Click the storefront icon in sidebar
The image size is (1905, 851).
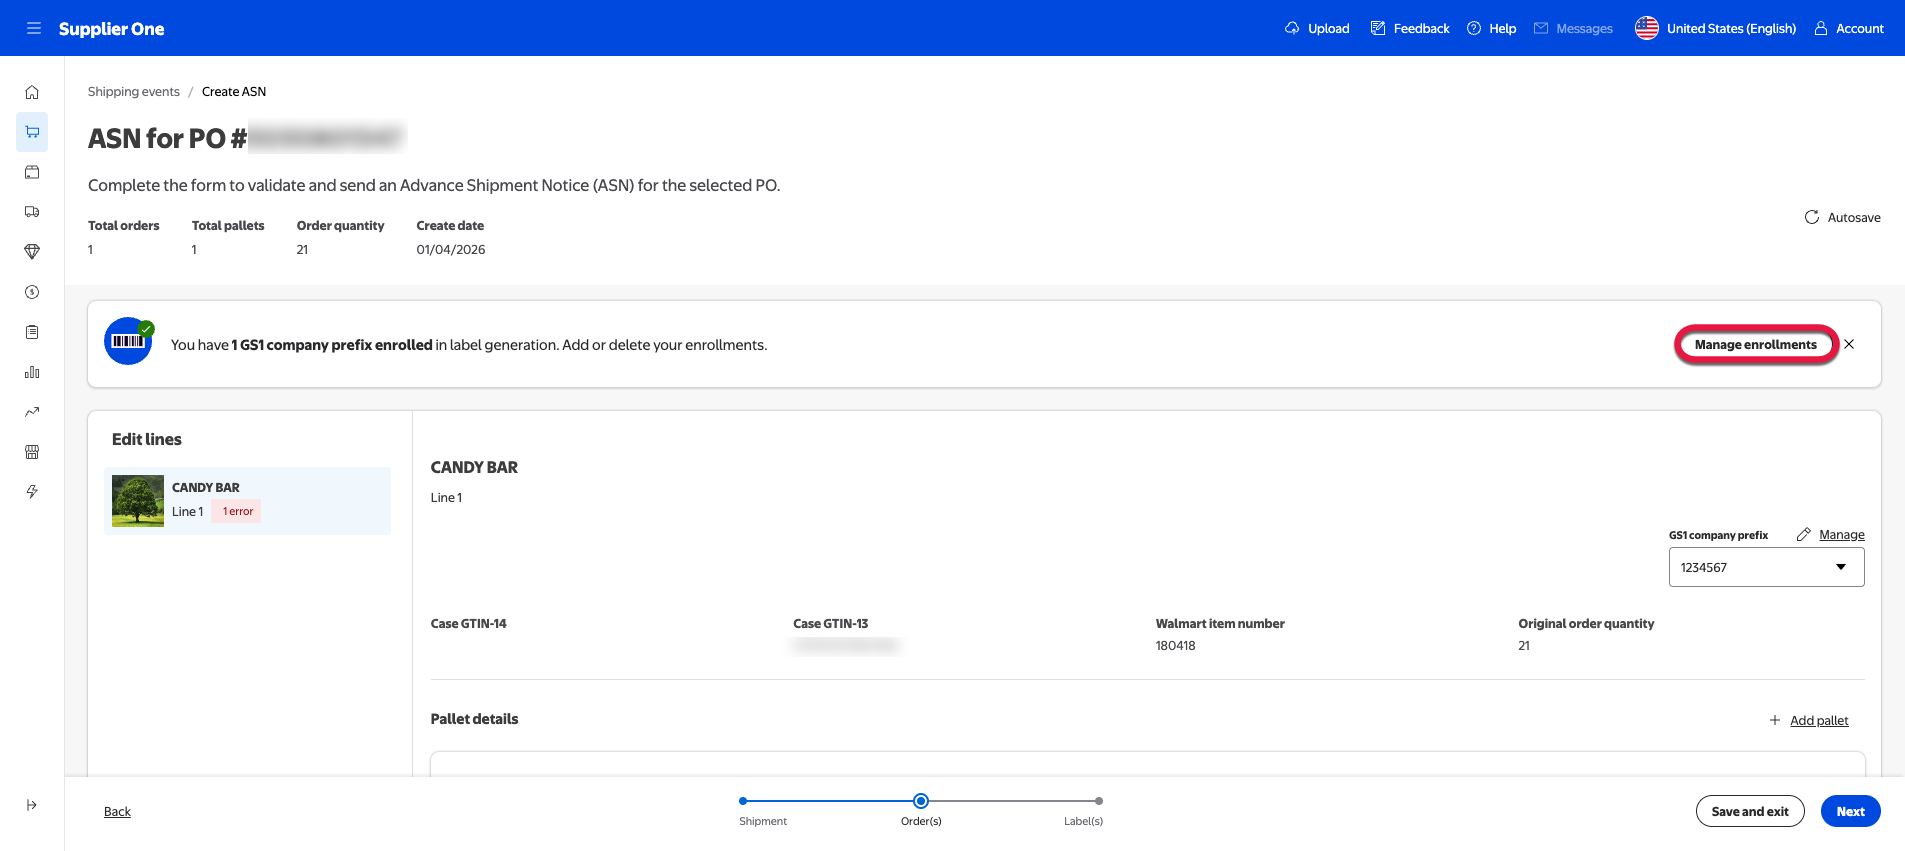tap(32, 452)
